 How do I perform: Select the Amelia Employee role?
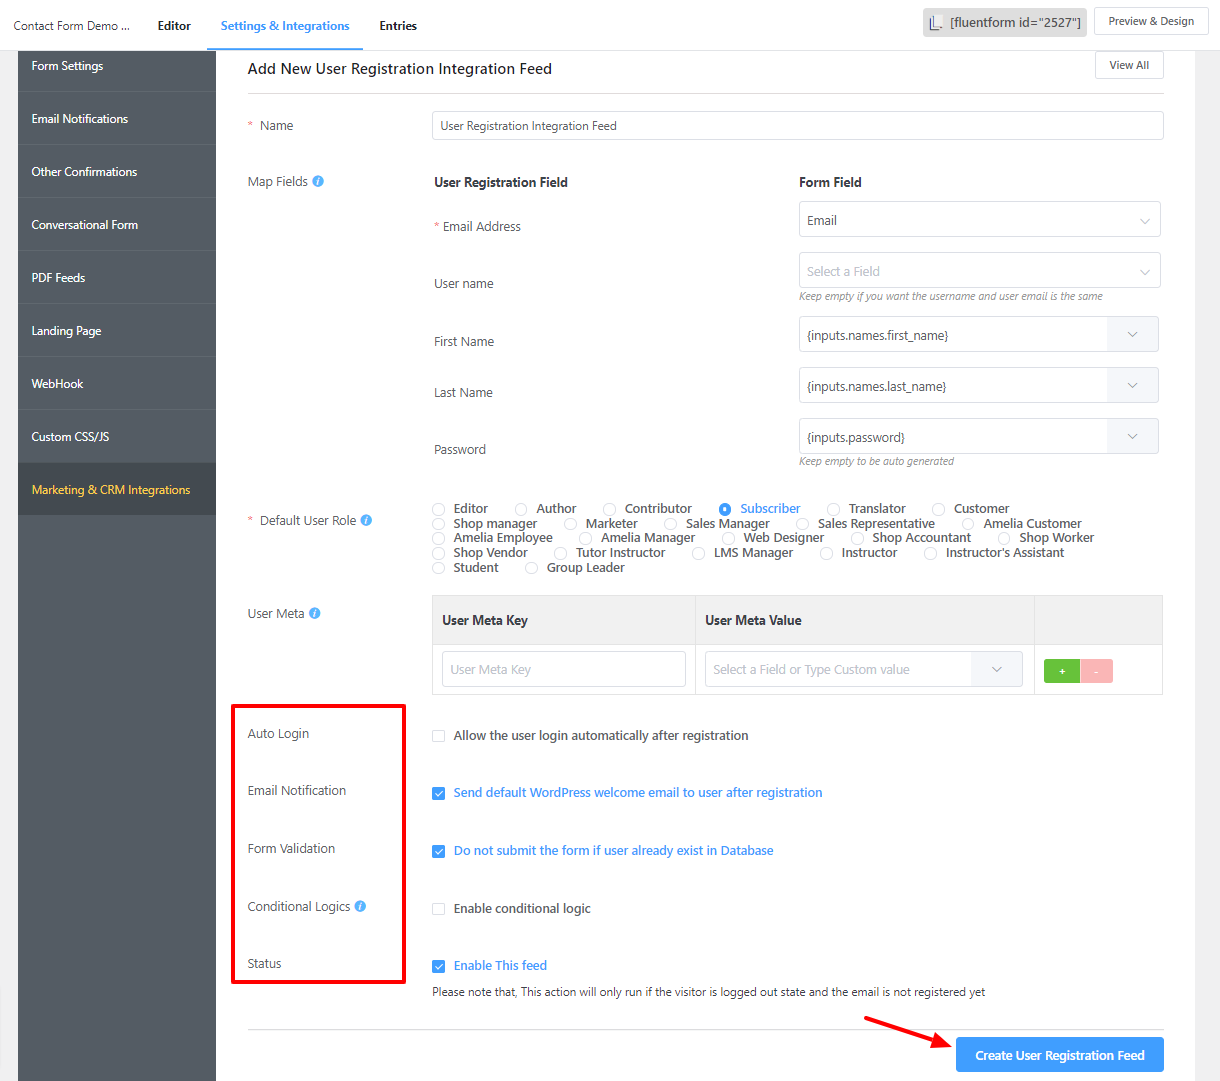(x=438, y=538)
